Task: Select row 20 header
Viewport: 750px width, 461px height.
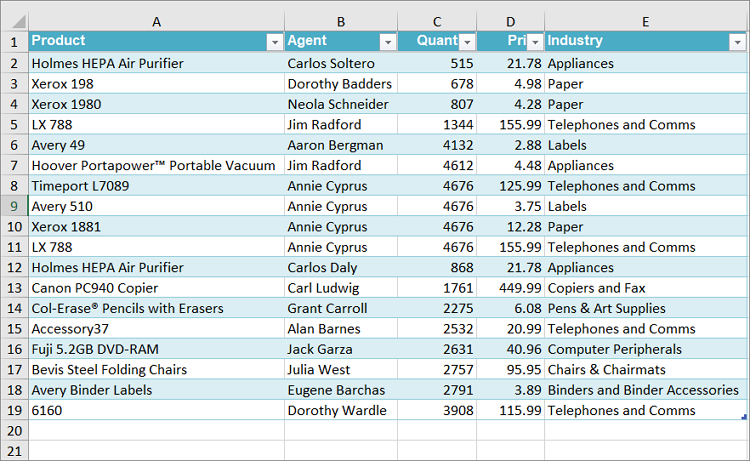Action: tap(14, 431)
